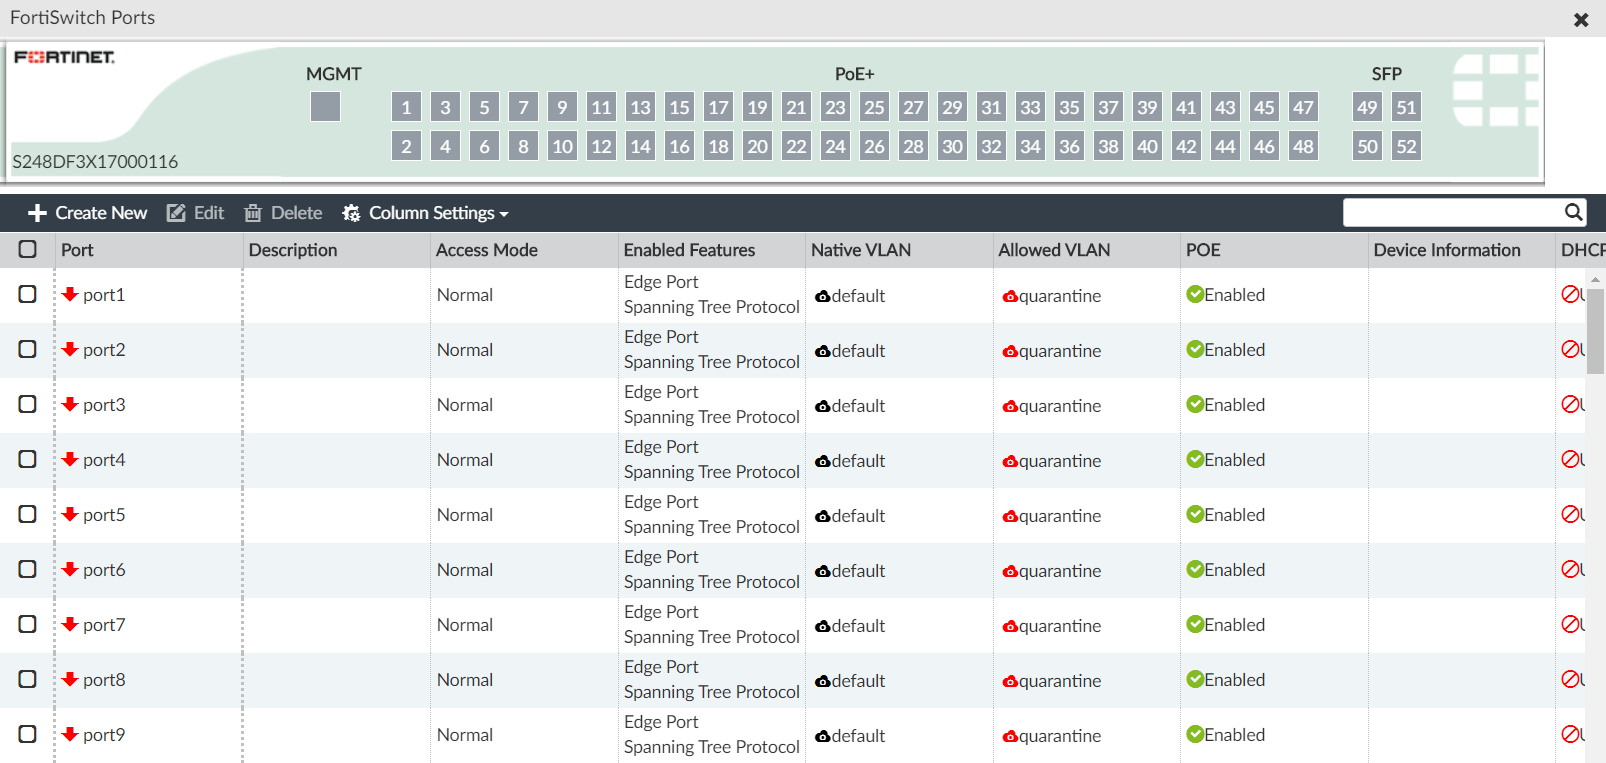Click port 48 on switch faceplate
Image resolution: width=1606 pixels, height=763 pixels.
coord(1303,146)
